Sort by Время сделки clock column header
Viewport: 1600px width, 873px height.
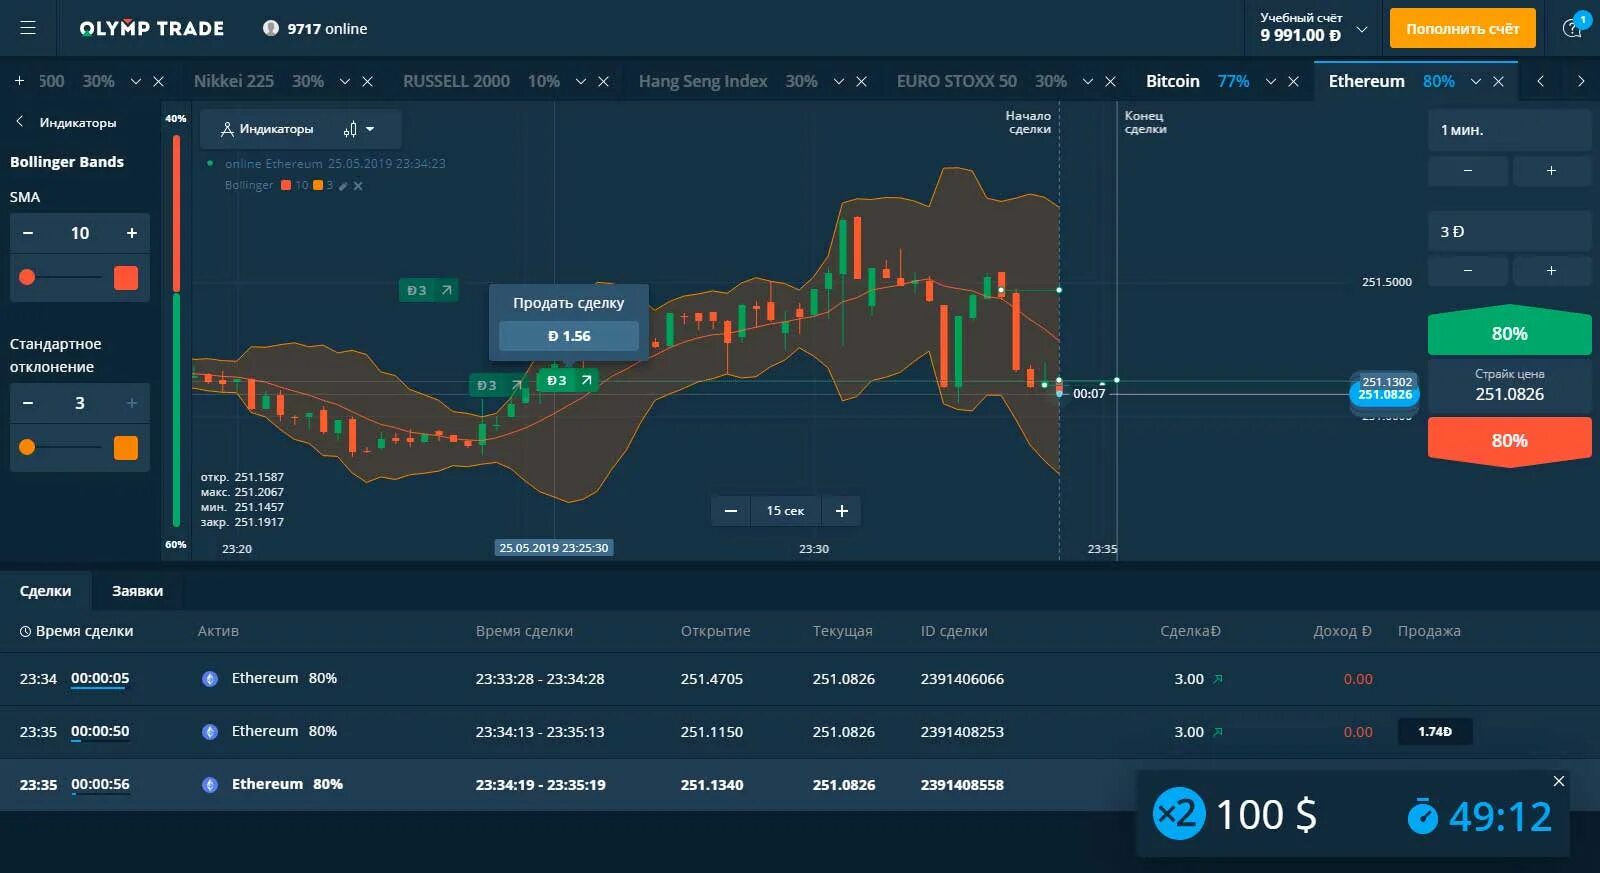(76, 631)
